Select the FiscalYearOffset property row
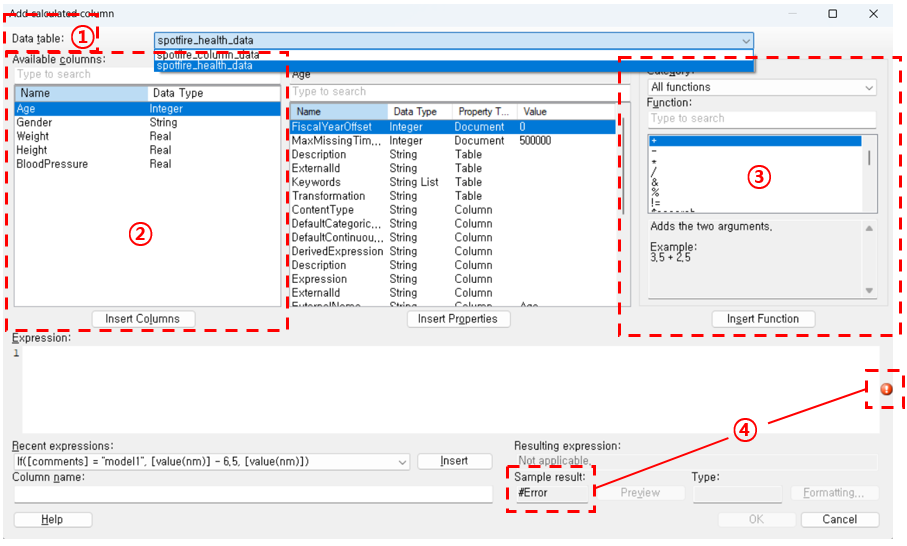907x546 pixels. (453, 127)
